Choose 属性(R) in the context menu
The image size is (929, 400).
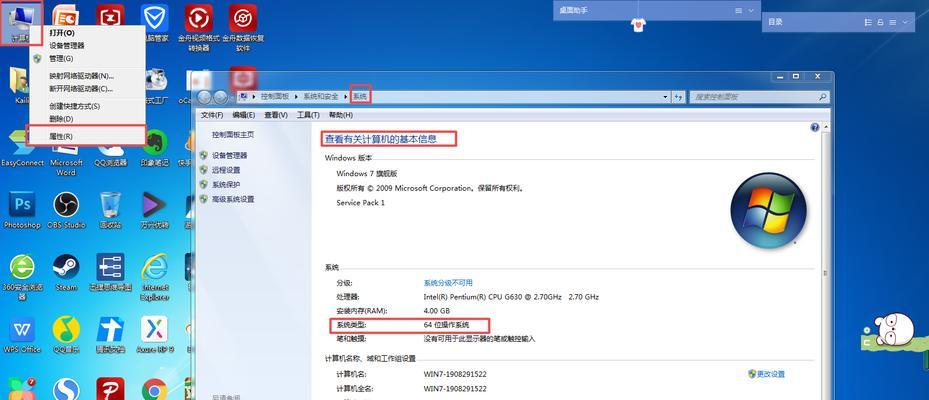click(x=87, y=136)
